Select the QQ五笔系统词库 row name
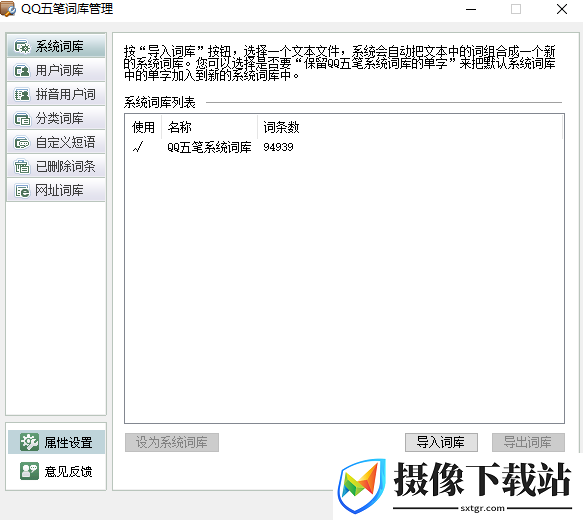 point(209,147)
